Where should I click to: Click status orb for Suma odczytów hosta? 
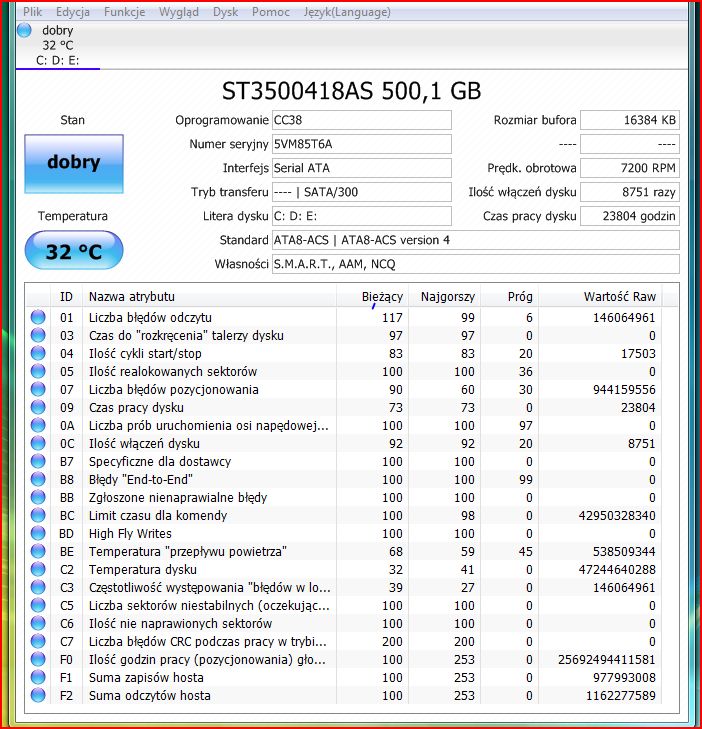coord(38,695)
